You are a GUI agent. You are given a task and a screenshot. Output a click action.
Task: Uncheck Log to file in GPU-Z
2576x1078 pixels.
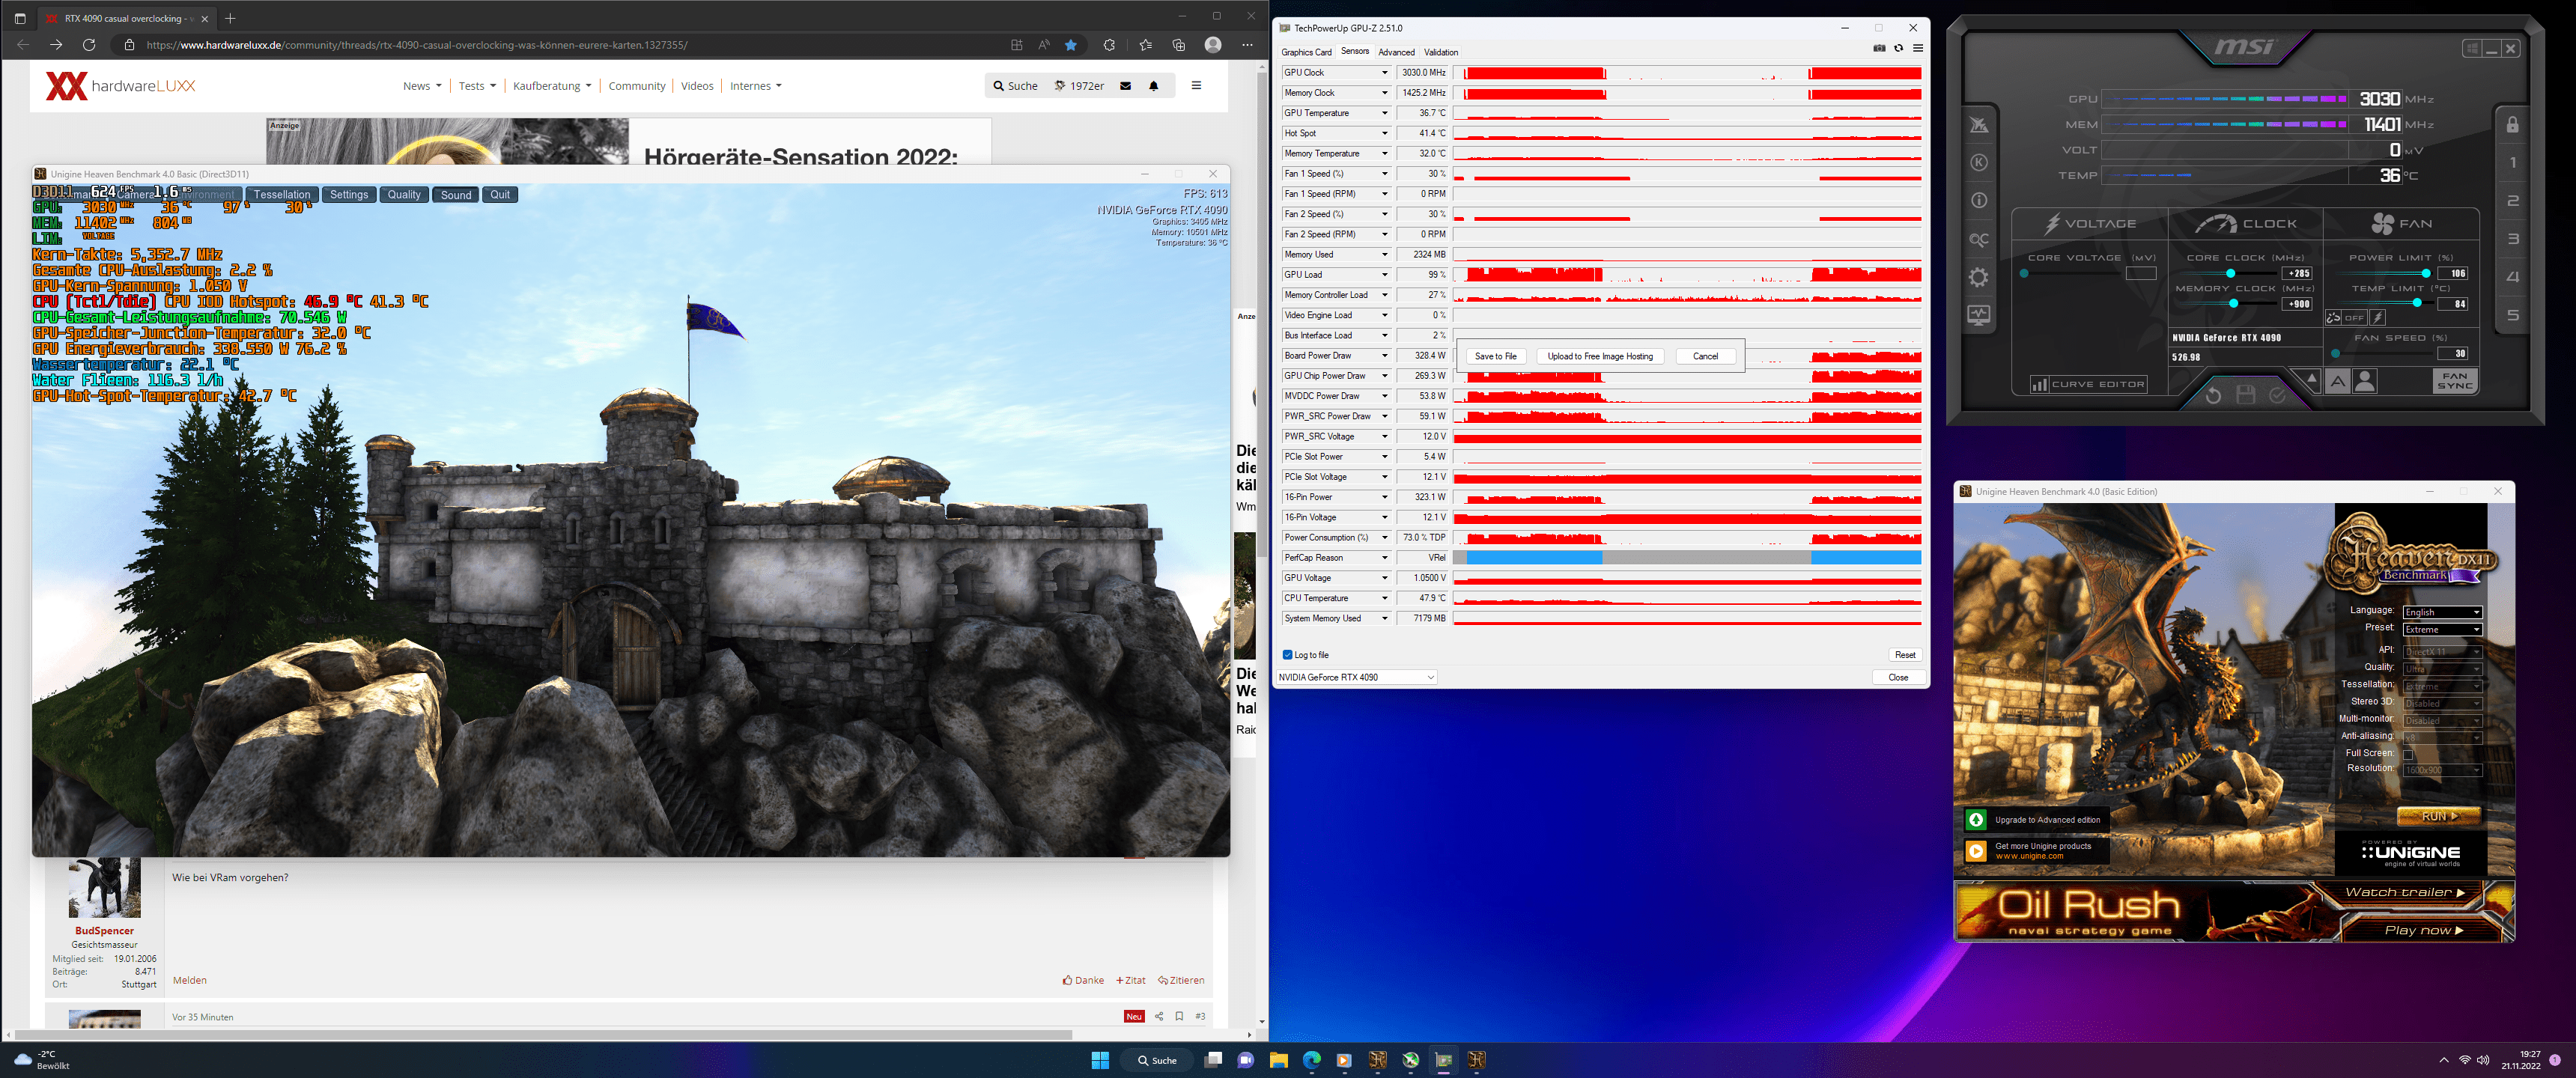tap(1287, 655)
